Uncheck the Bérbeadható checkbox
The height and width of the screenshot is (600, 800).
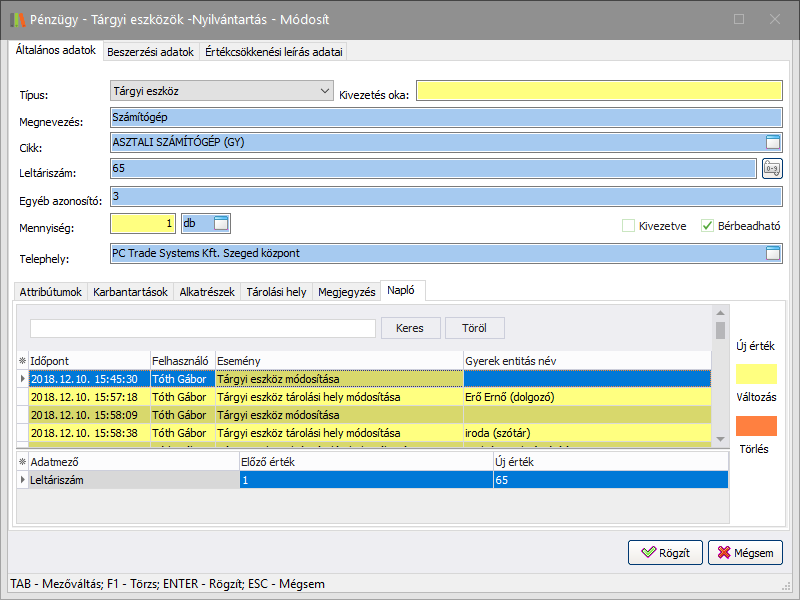(708, 226)
